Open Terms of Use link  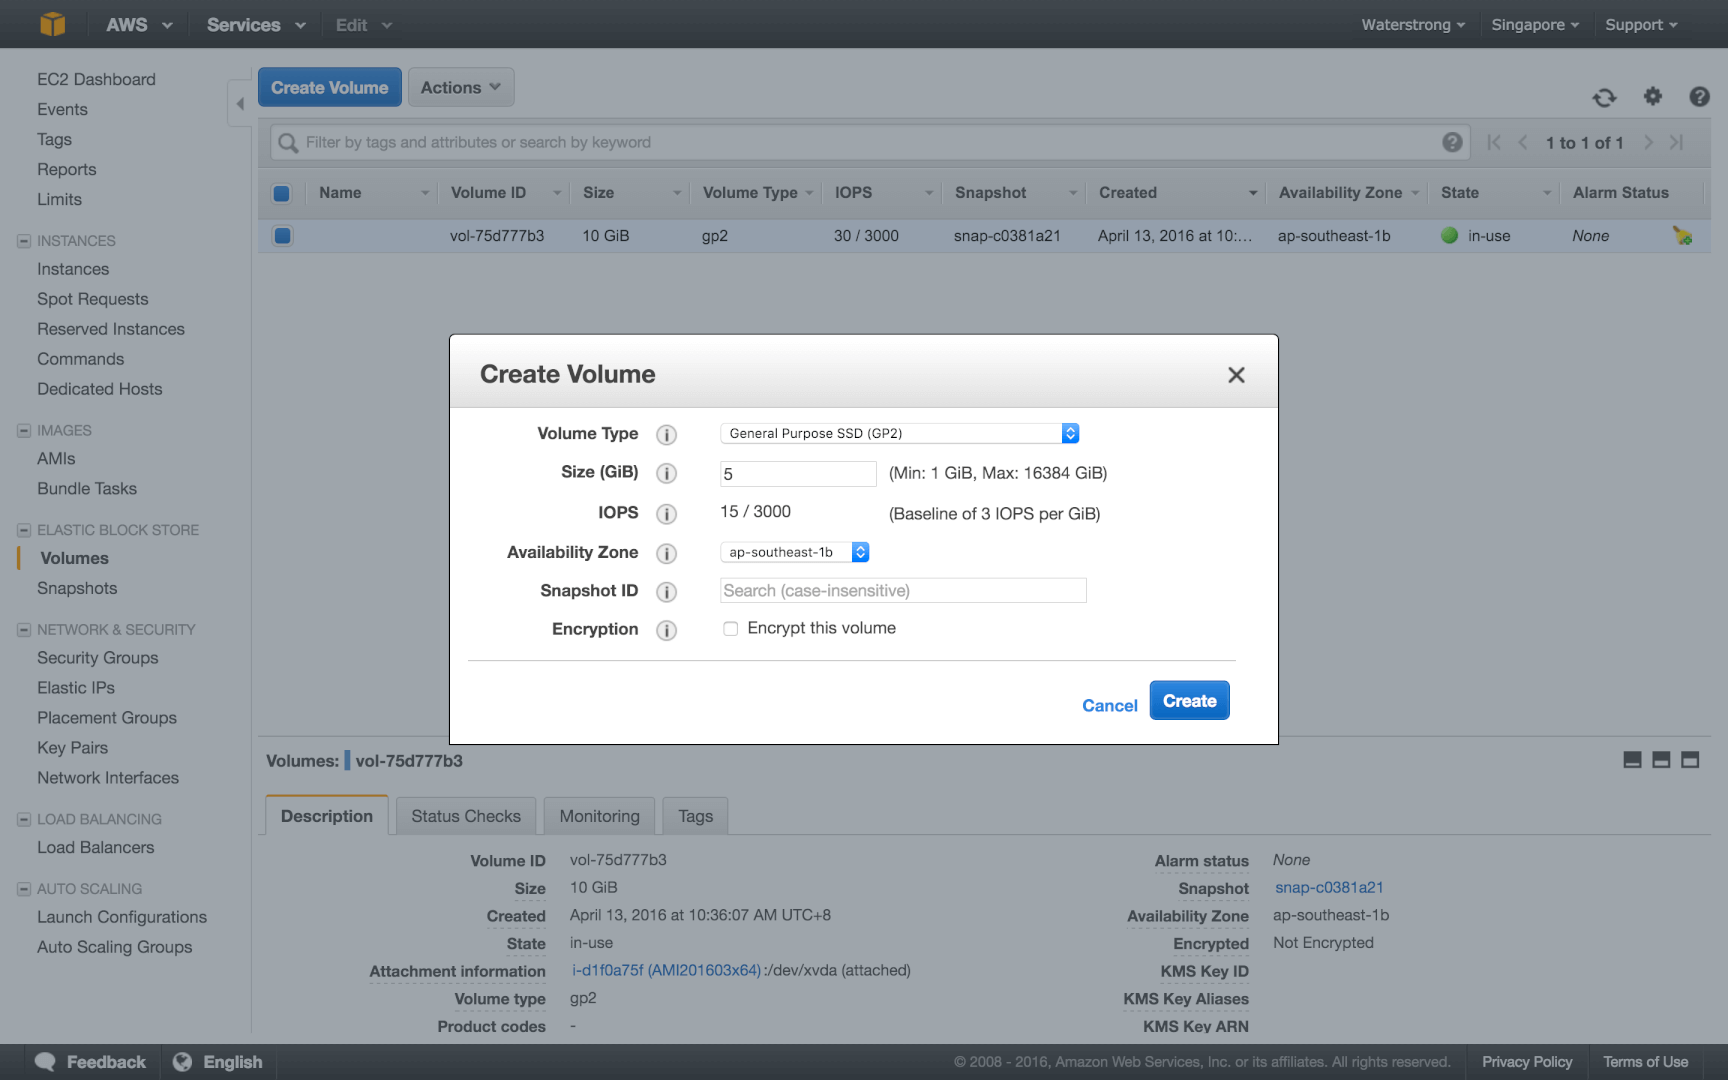(x=1645, y=1062)
